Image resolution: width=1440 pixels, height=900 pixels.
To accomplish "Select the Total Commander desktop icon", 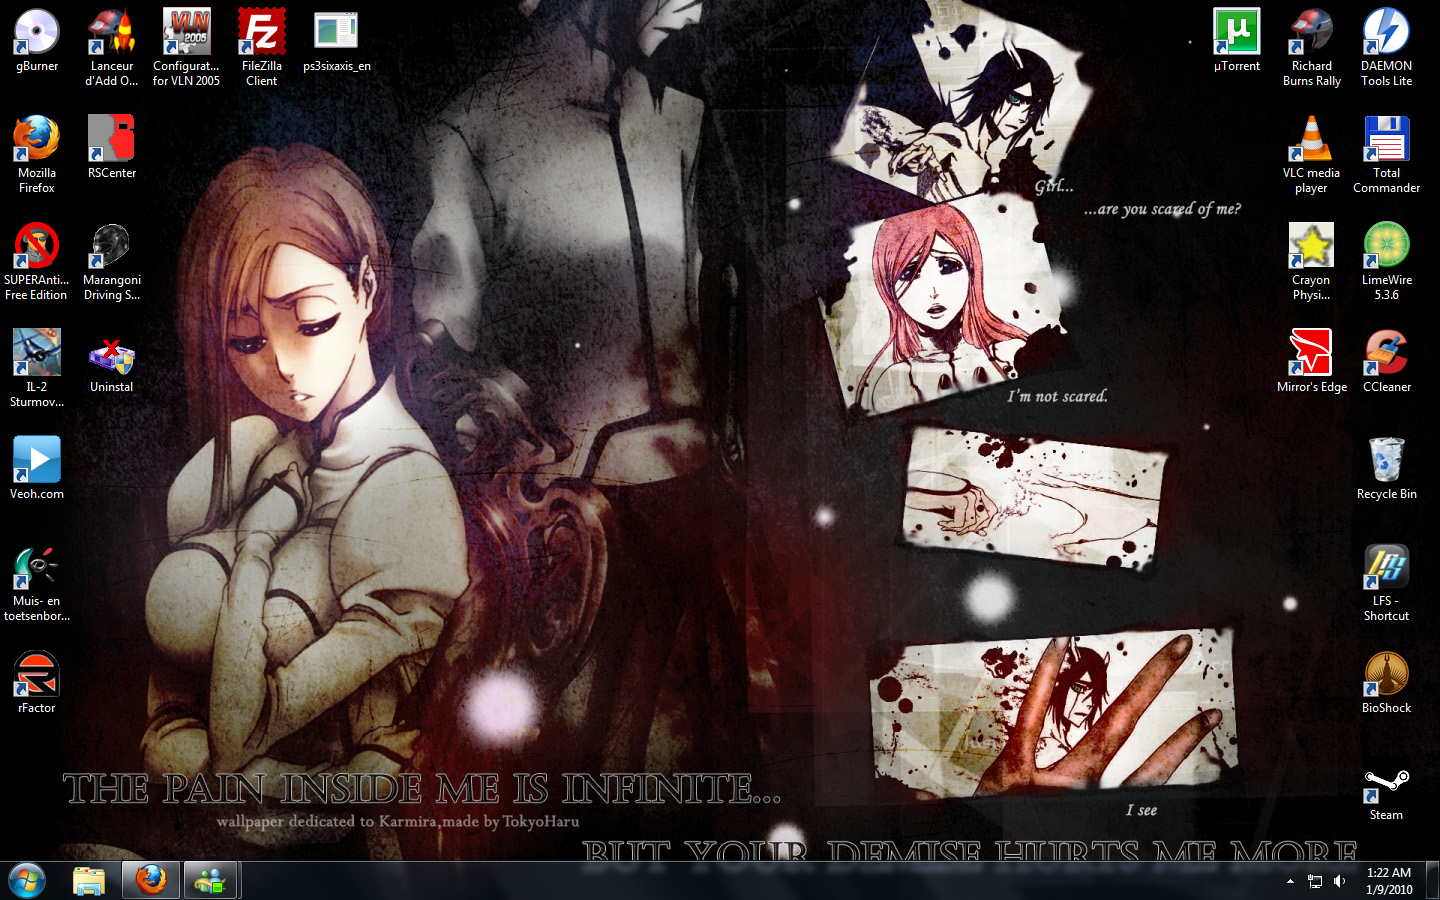I will (1387, 154).
